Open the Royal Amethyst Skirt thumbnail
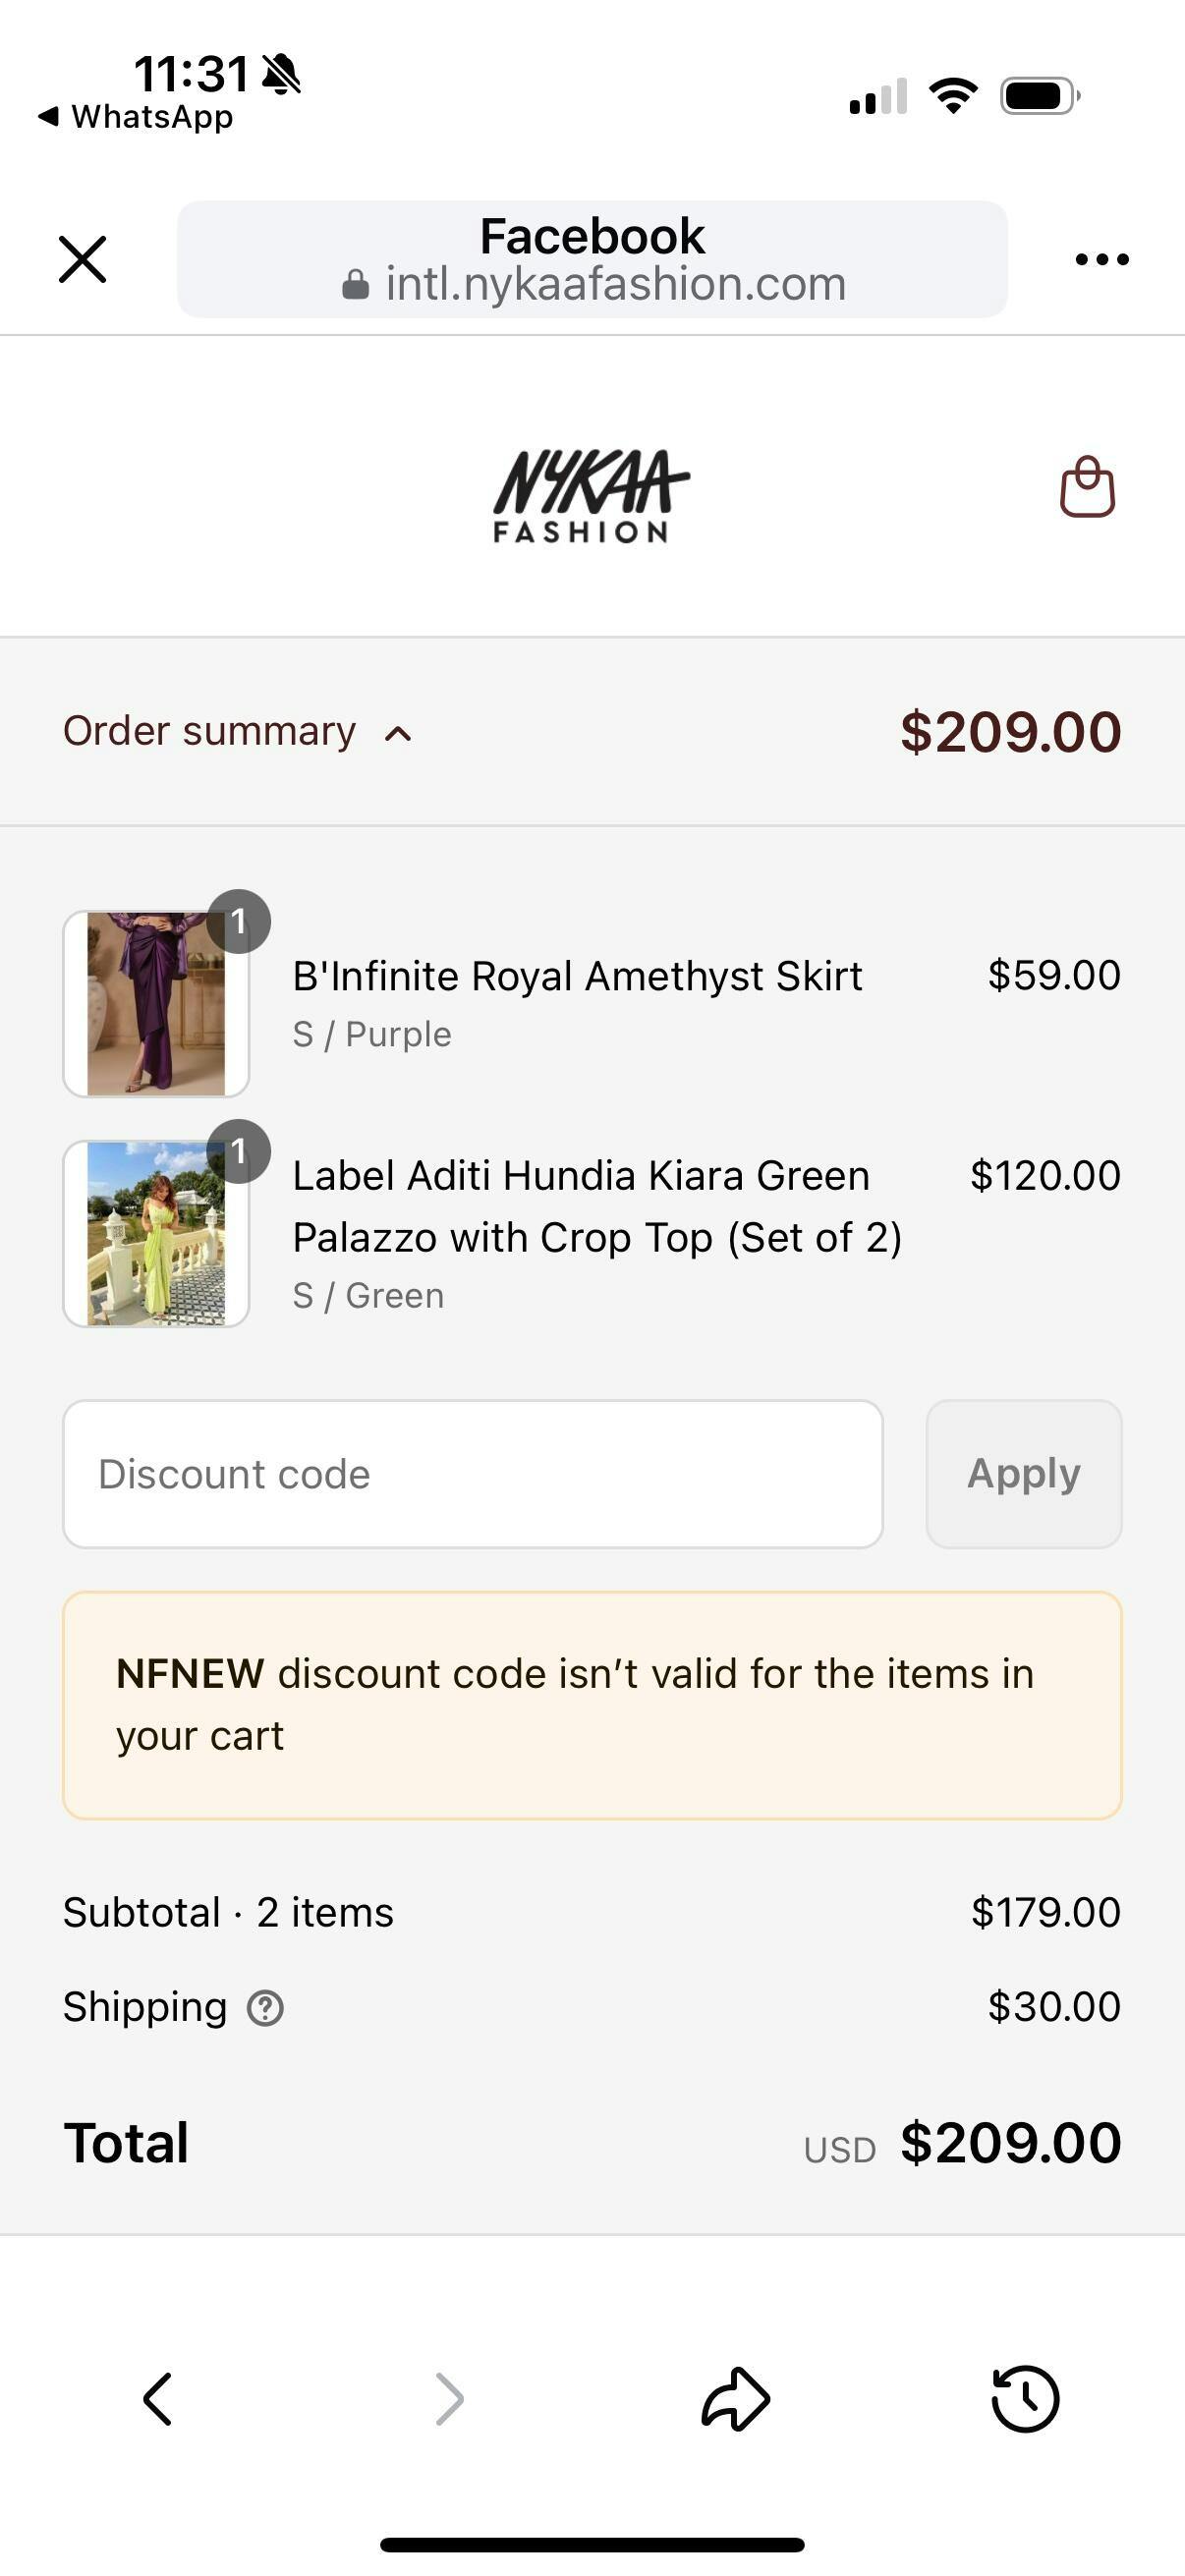 156,1003
